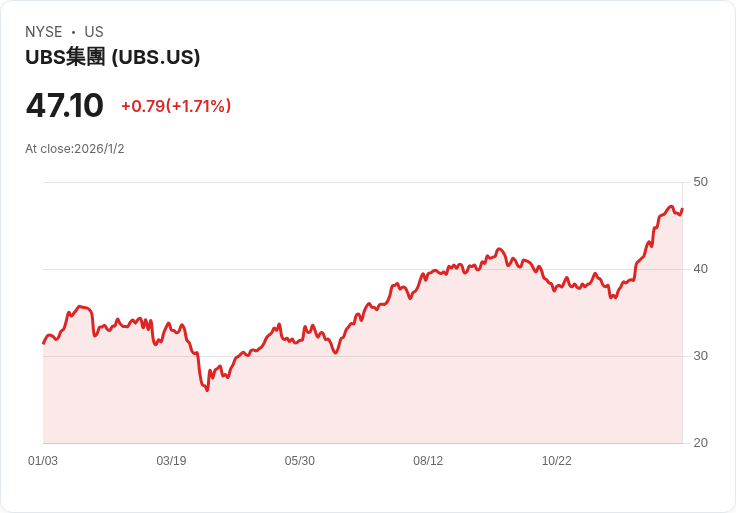Click the At close:2026/1/2 timestamp
The height and width of the screenshot is (513, 736).
(75, 149)
